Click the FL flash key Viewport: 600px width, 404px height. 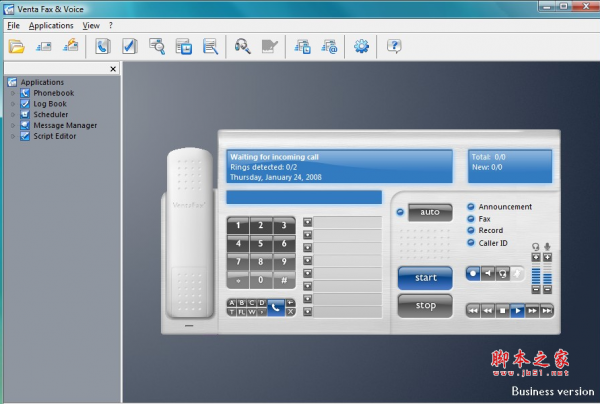click(x=242, y=312)
